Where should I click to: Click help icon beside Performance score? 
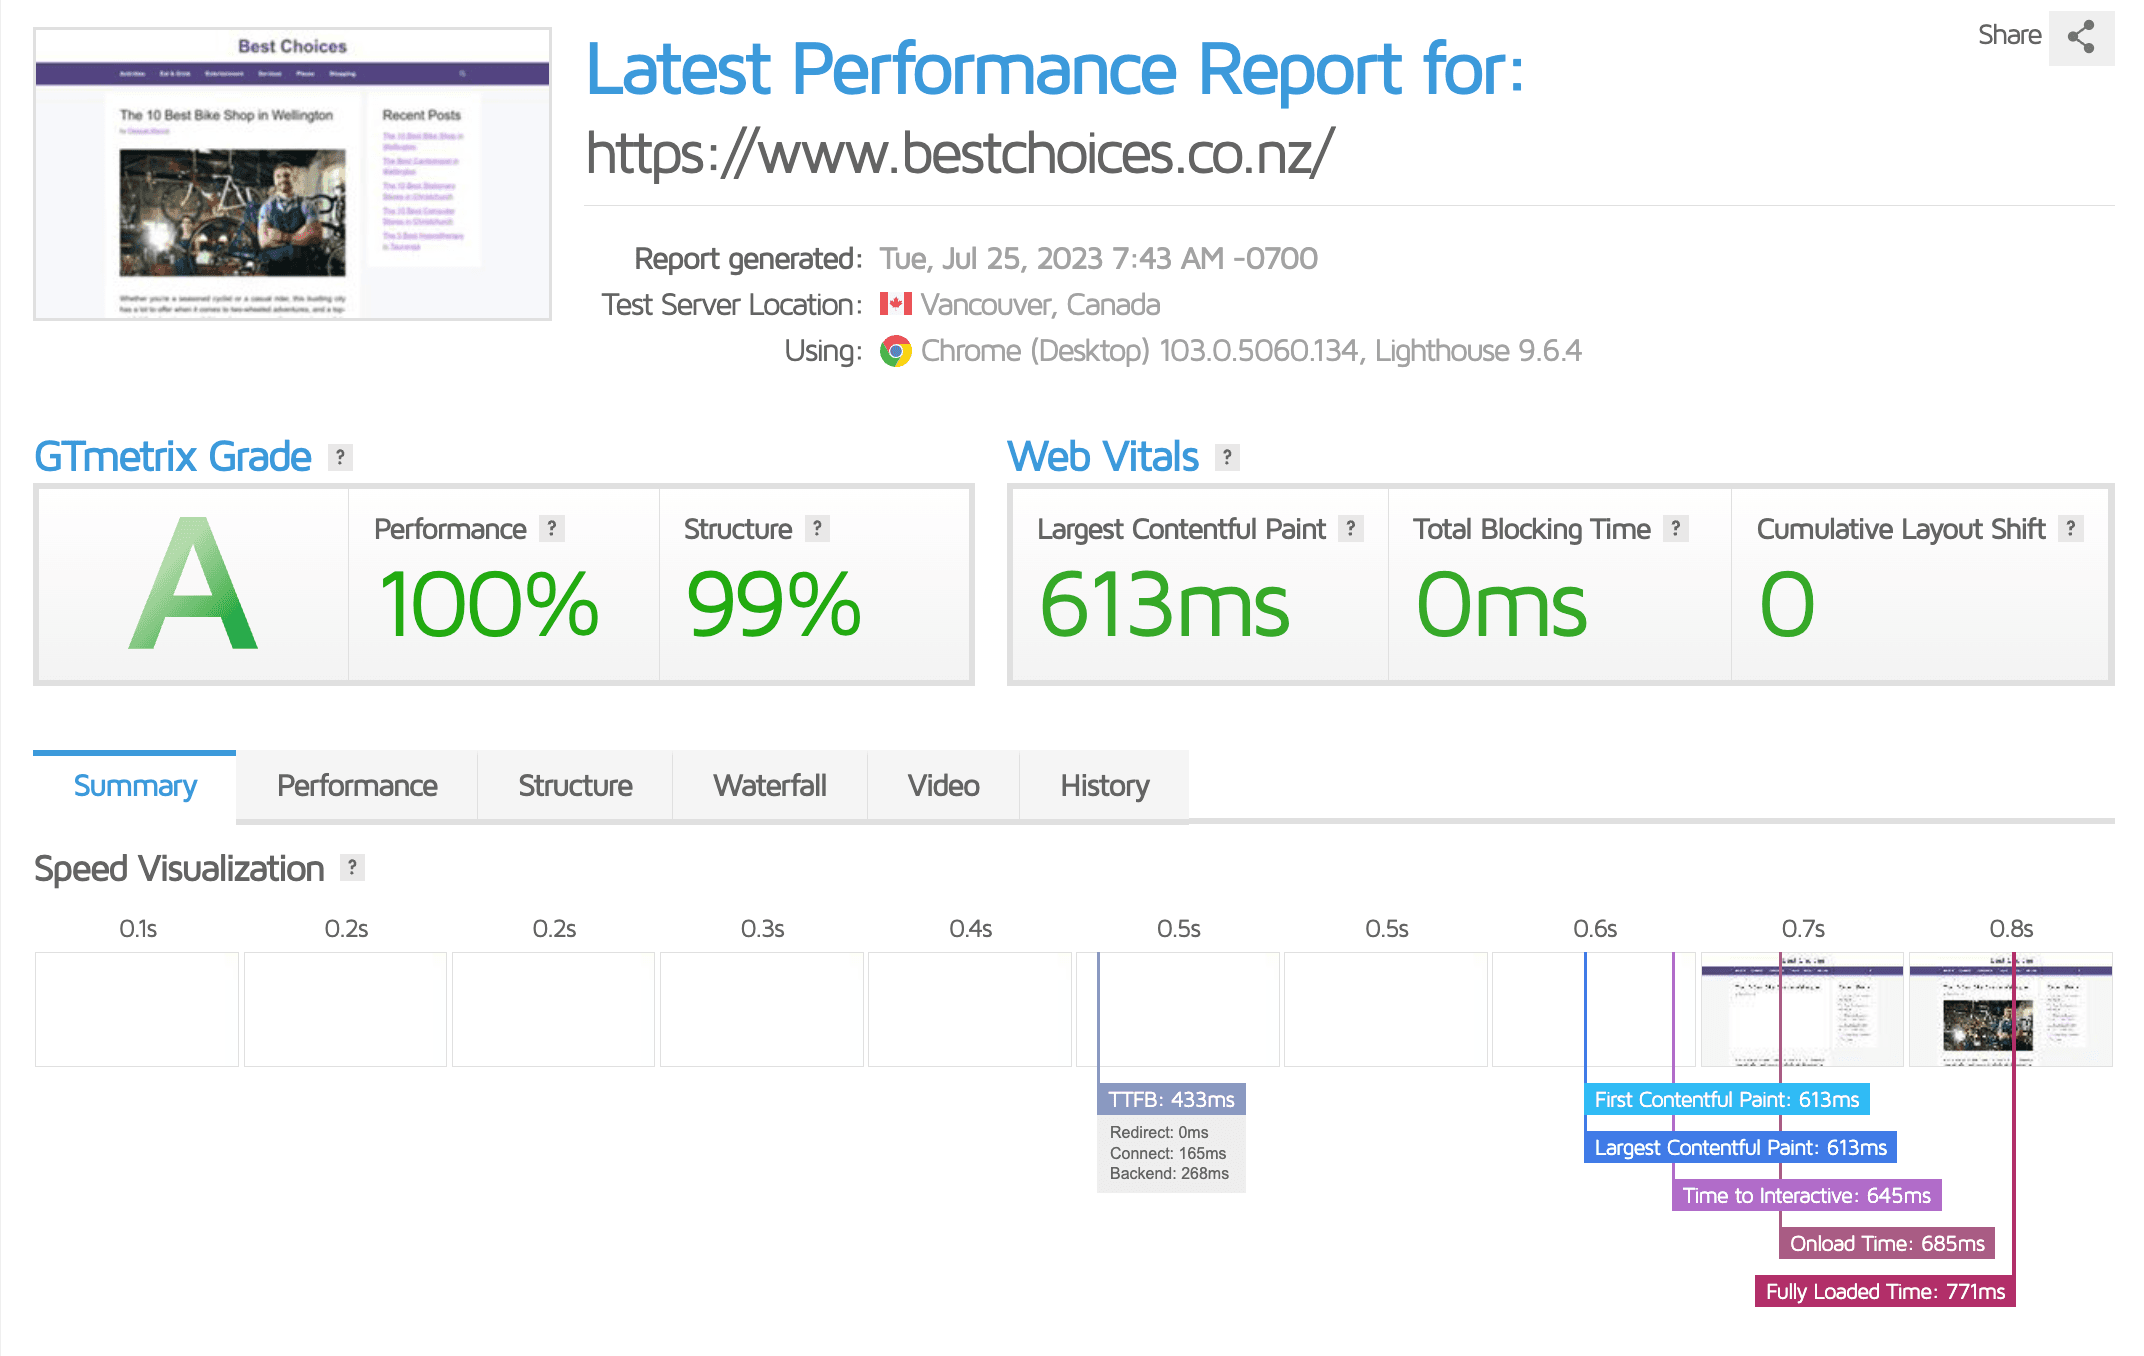[551, 528]
